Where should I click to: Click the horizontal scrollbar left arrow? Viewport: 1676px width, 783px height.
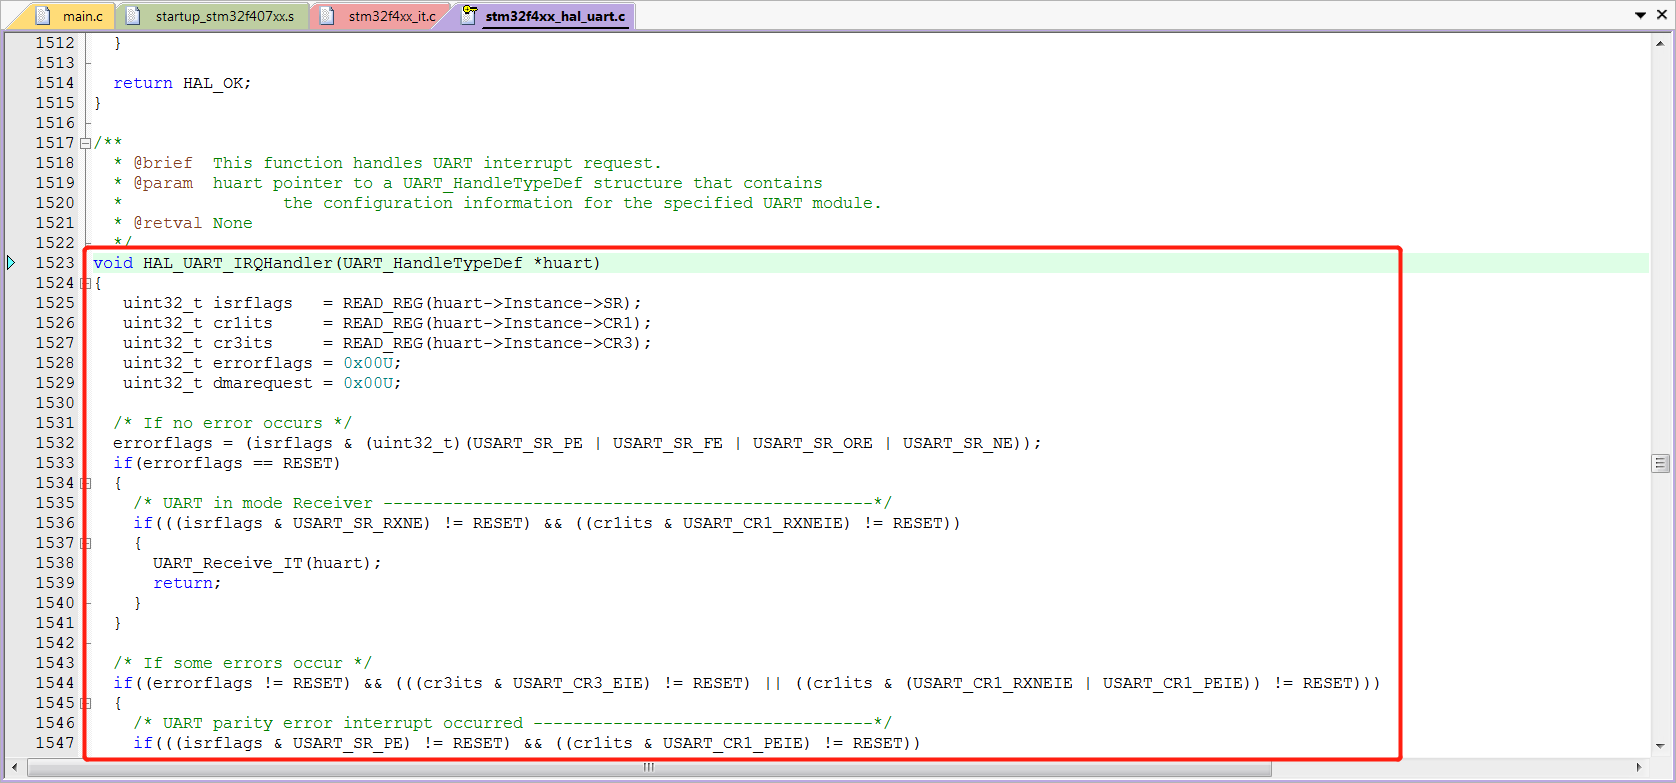coord(14,768)
